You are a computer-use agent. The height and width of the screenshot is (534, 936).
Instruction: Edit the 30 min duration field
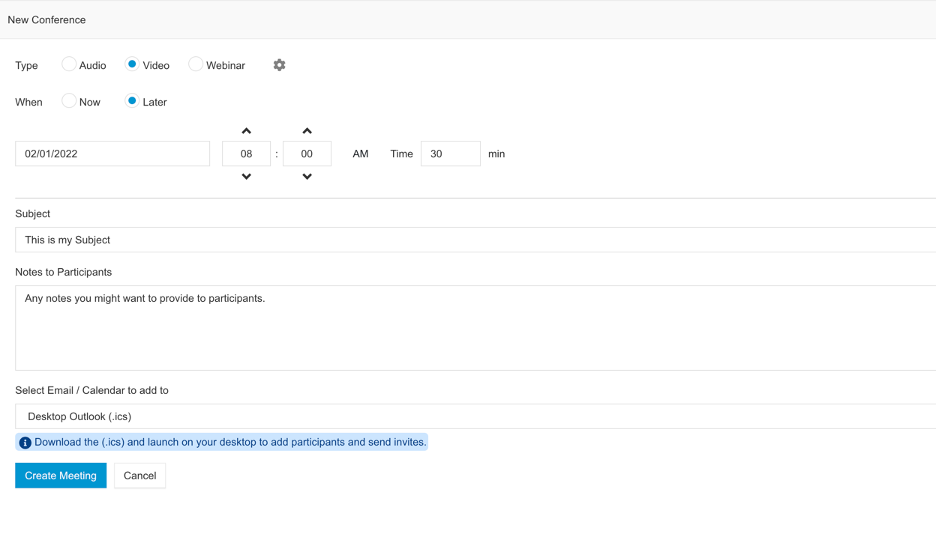(x=451, y=154)
